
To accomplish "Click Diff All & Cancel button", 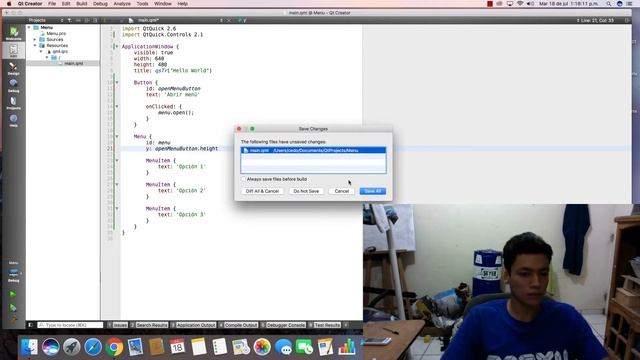I will click(x=262, y=191).
